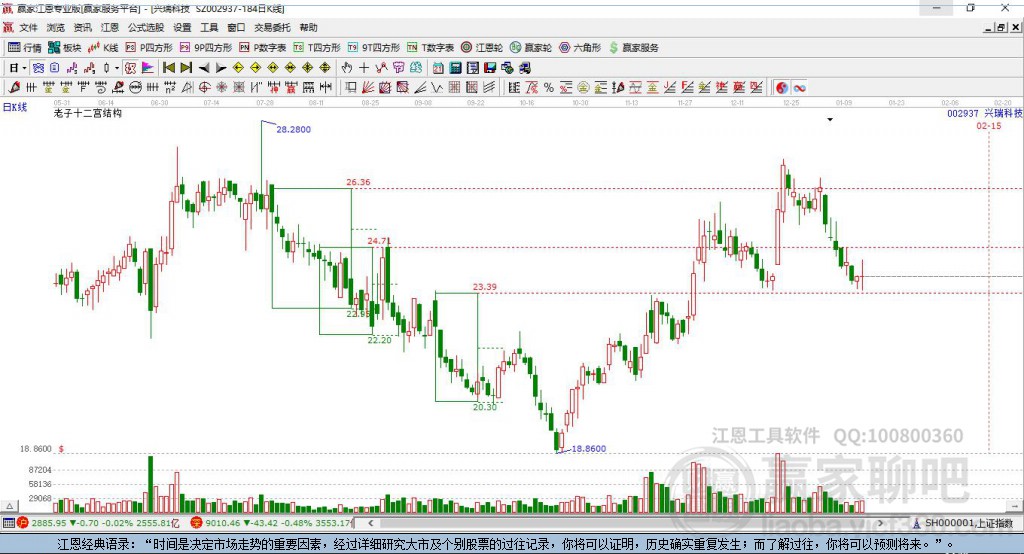1024x554 pixels.
Task: Click the 002937 兴瑞科技 stock name
Action: 984,113
